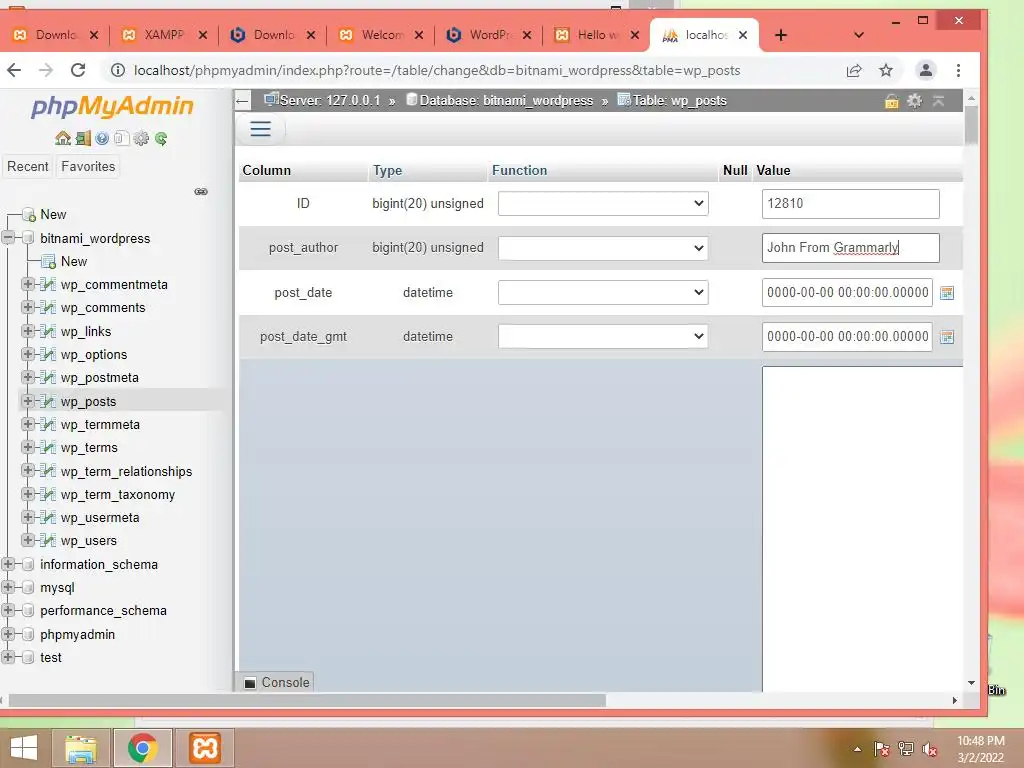Switch to the XAMPP browser tab
The width and height of the screenshot is (1024, 768).
tap(164, 35)
